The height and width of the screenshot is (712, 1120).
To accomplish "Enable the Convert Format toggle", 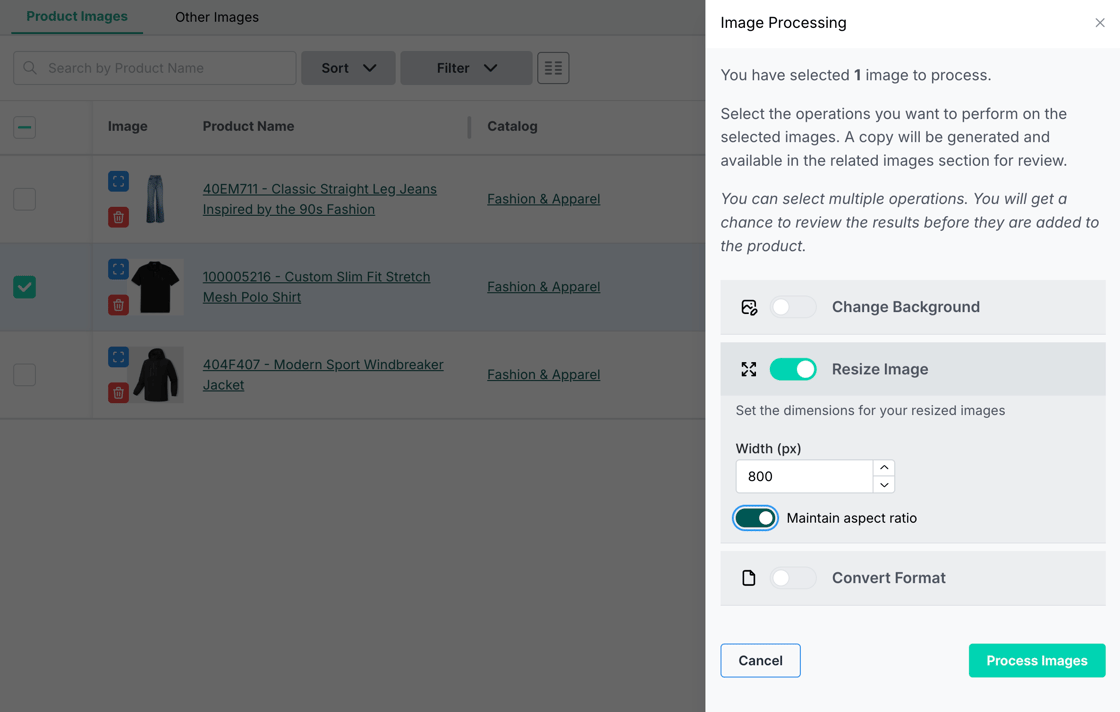I will (x=793, y=578).
